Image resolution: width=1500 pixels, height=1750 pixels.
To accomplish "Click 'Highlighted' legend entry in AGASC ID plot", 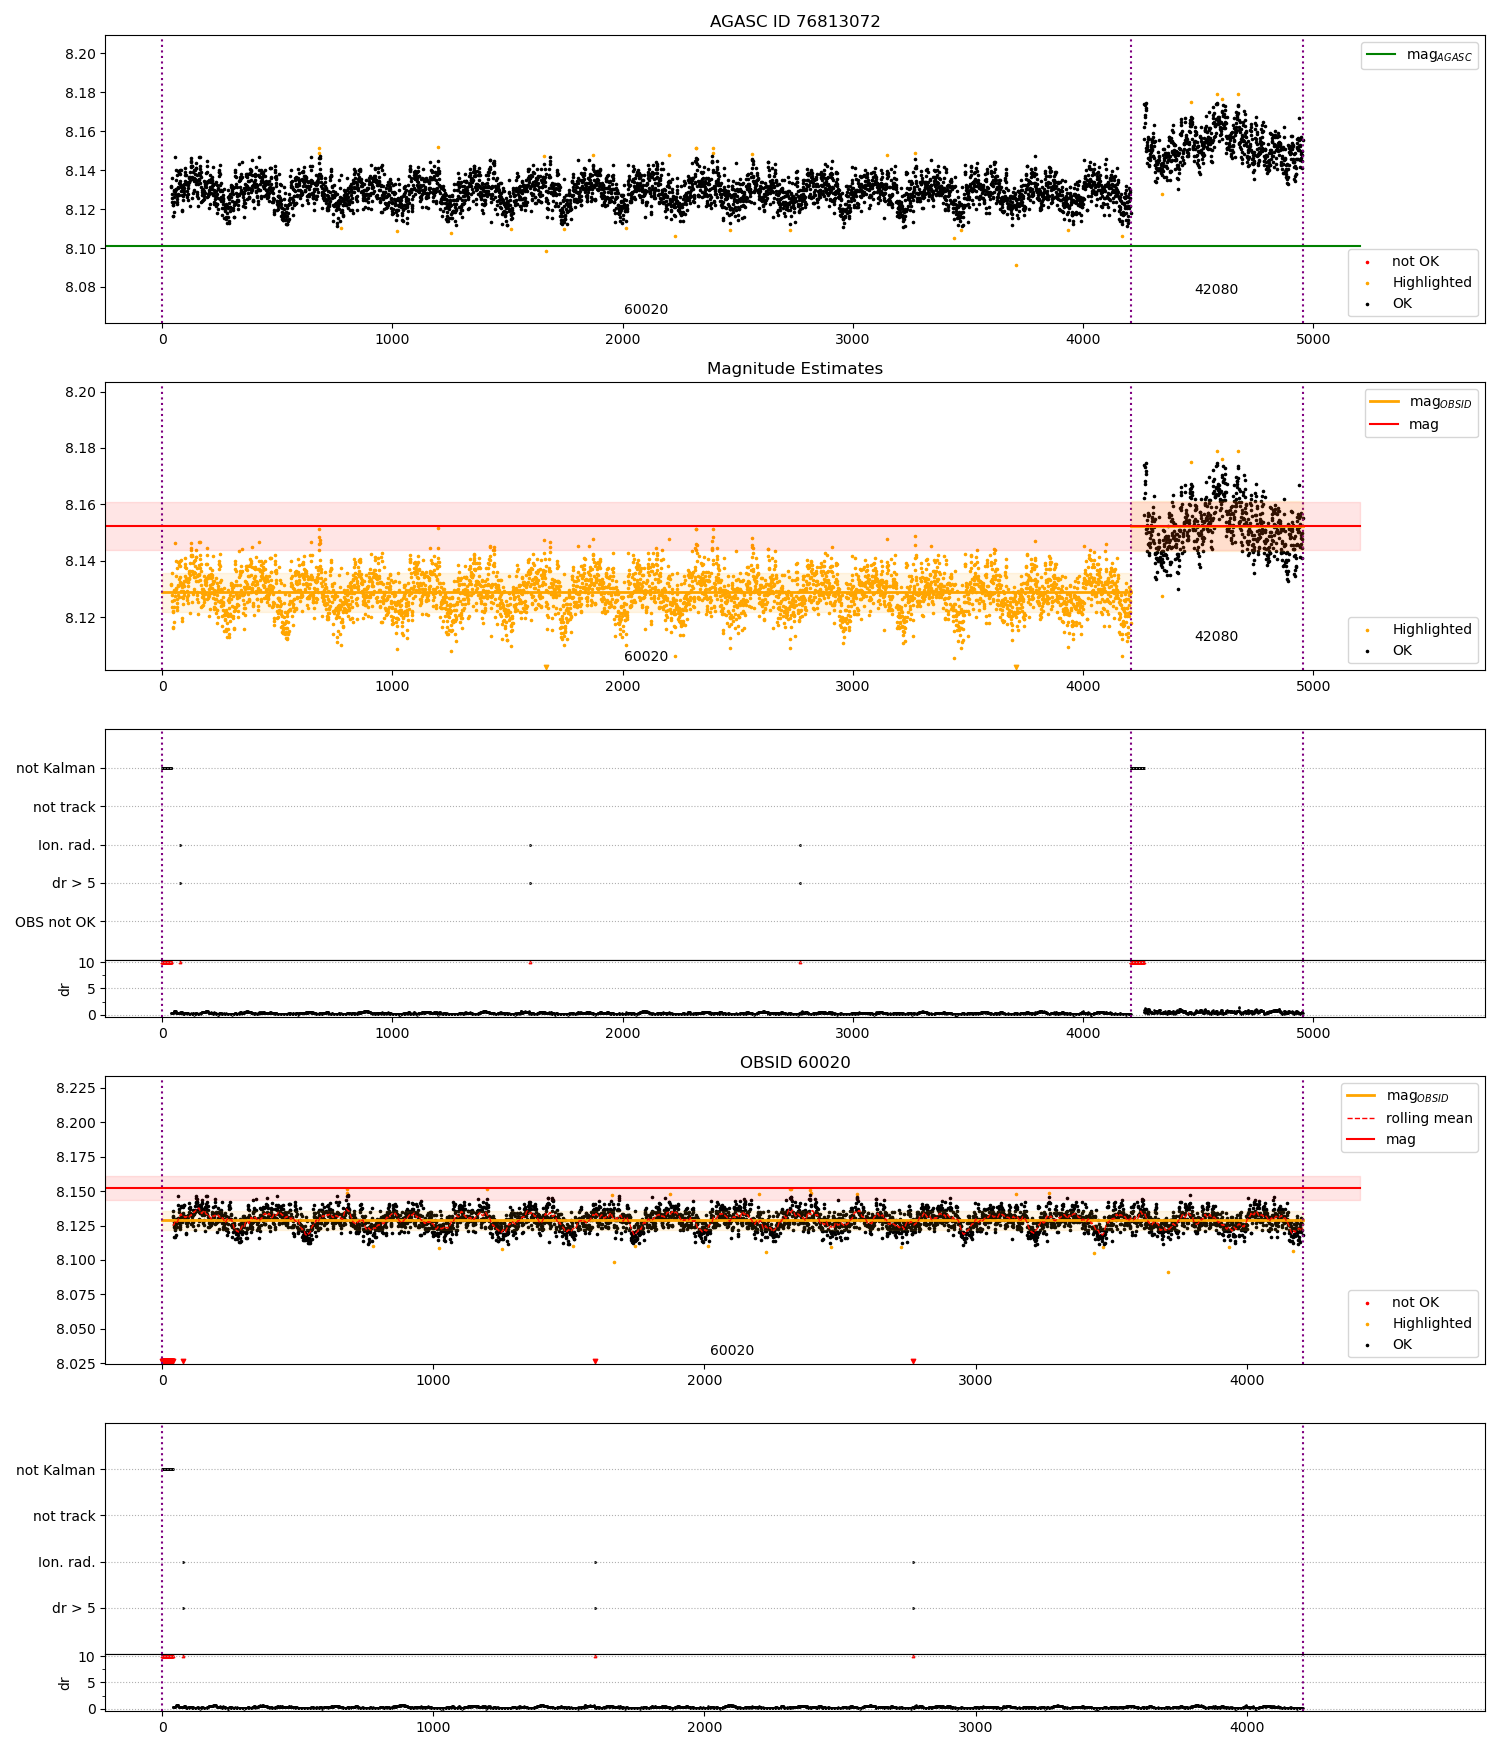I will [1420, 283].
